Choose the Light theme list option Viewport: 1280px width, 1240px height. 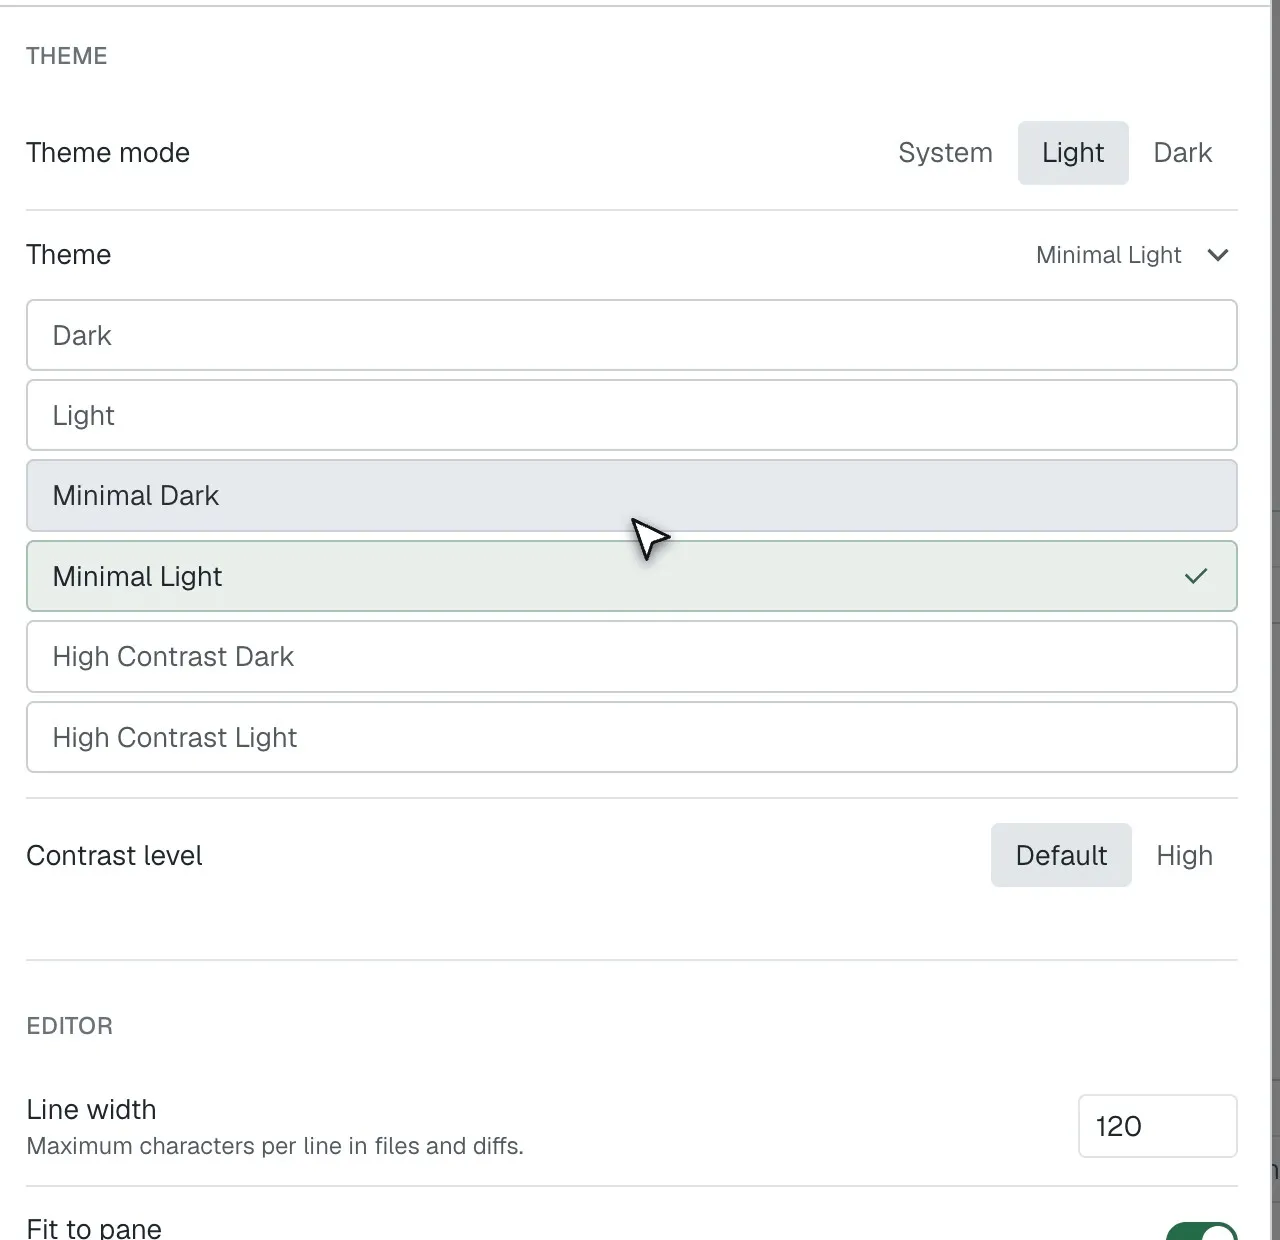click(632, 415)
